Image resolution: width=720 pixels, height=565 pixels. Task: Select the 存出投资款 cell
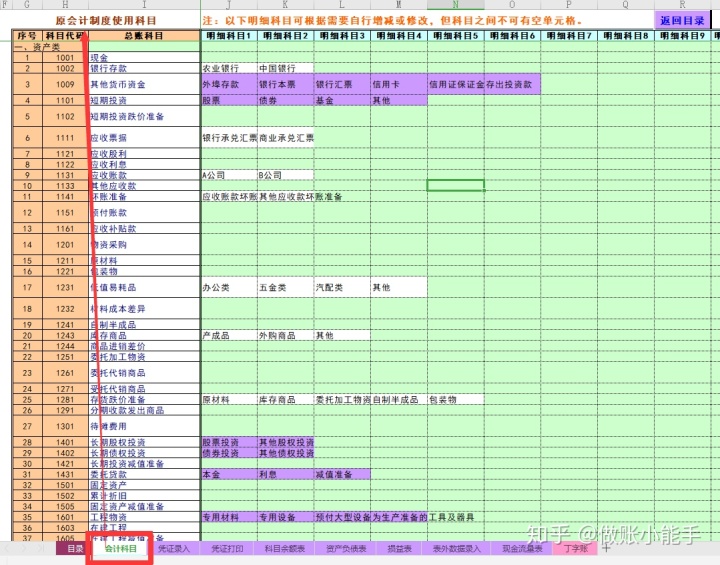coord(512,84)
